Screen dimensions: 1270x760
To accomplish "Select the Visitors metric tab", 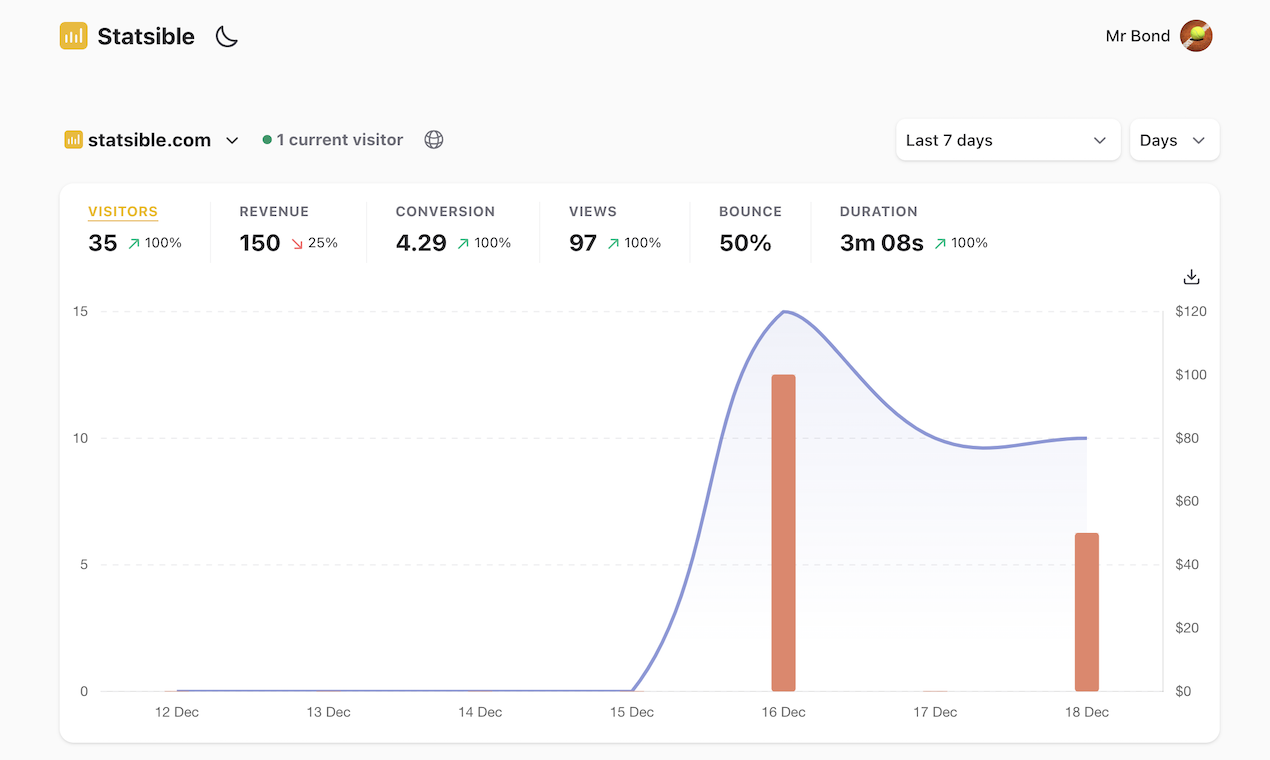I will click(123, 212).
